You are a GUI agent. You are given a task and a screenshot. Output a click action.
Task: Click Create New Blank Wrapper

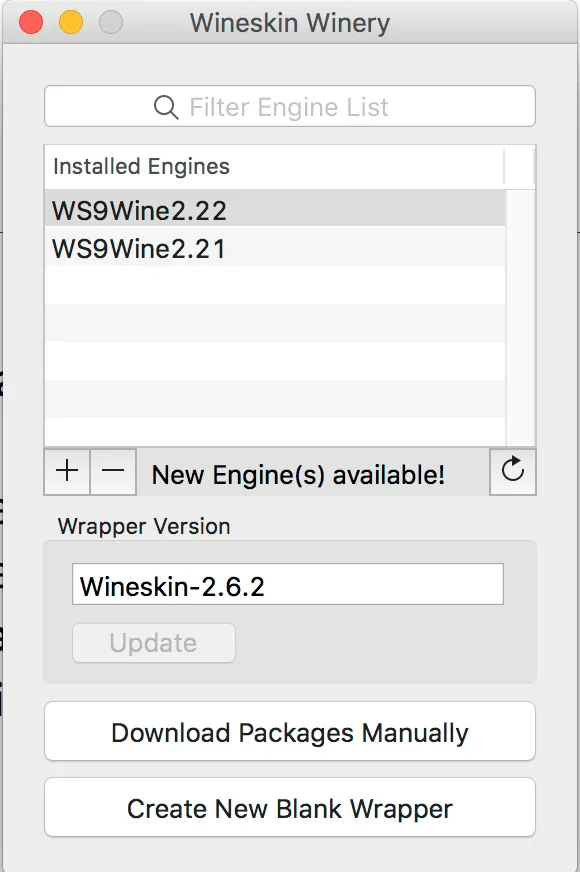[x=290, y=807]
